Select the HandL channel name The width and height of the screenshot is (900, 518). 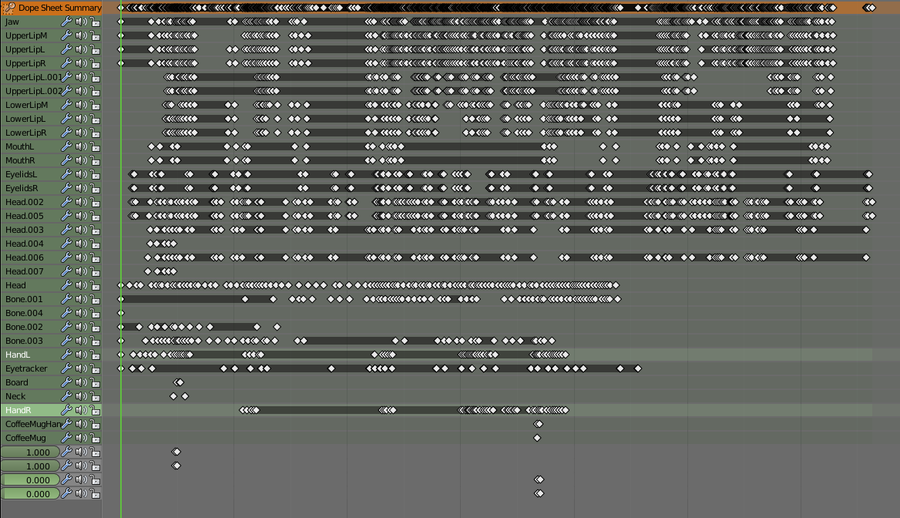click(17, 355)
